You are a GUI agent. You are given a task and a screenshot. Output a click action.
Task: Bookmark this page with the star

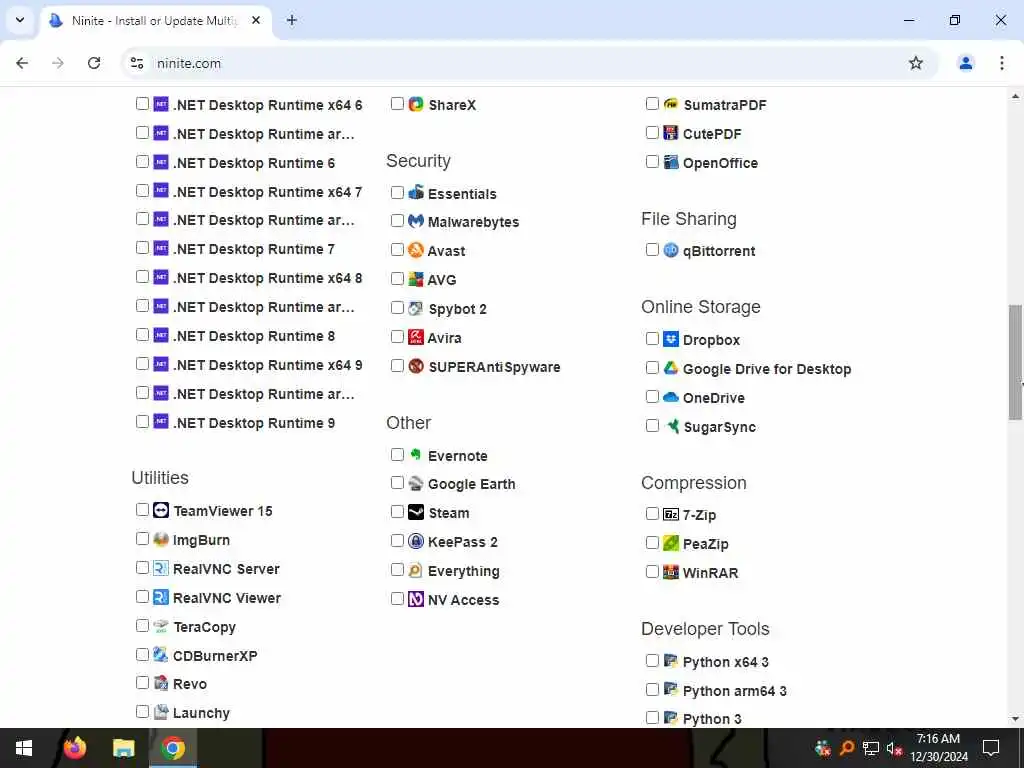point(916,63)
